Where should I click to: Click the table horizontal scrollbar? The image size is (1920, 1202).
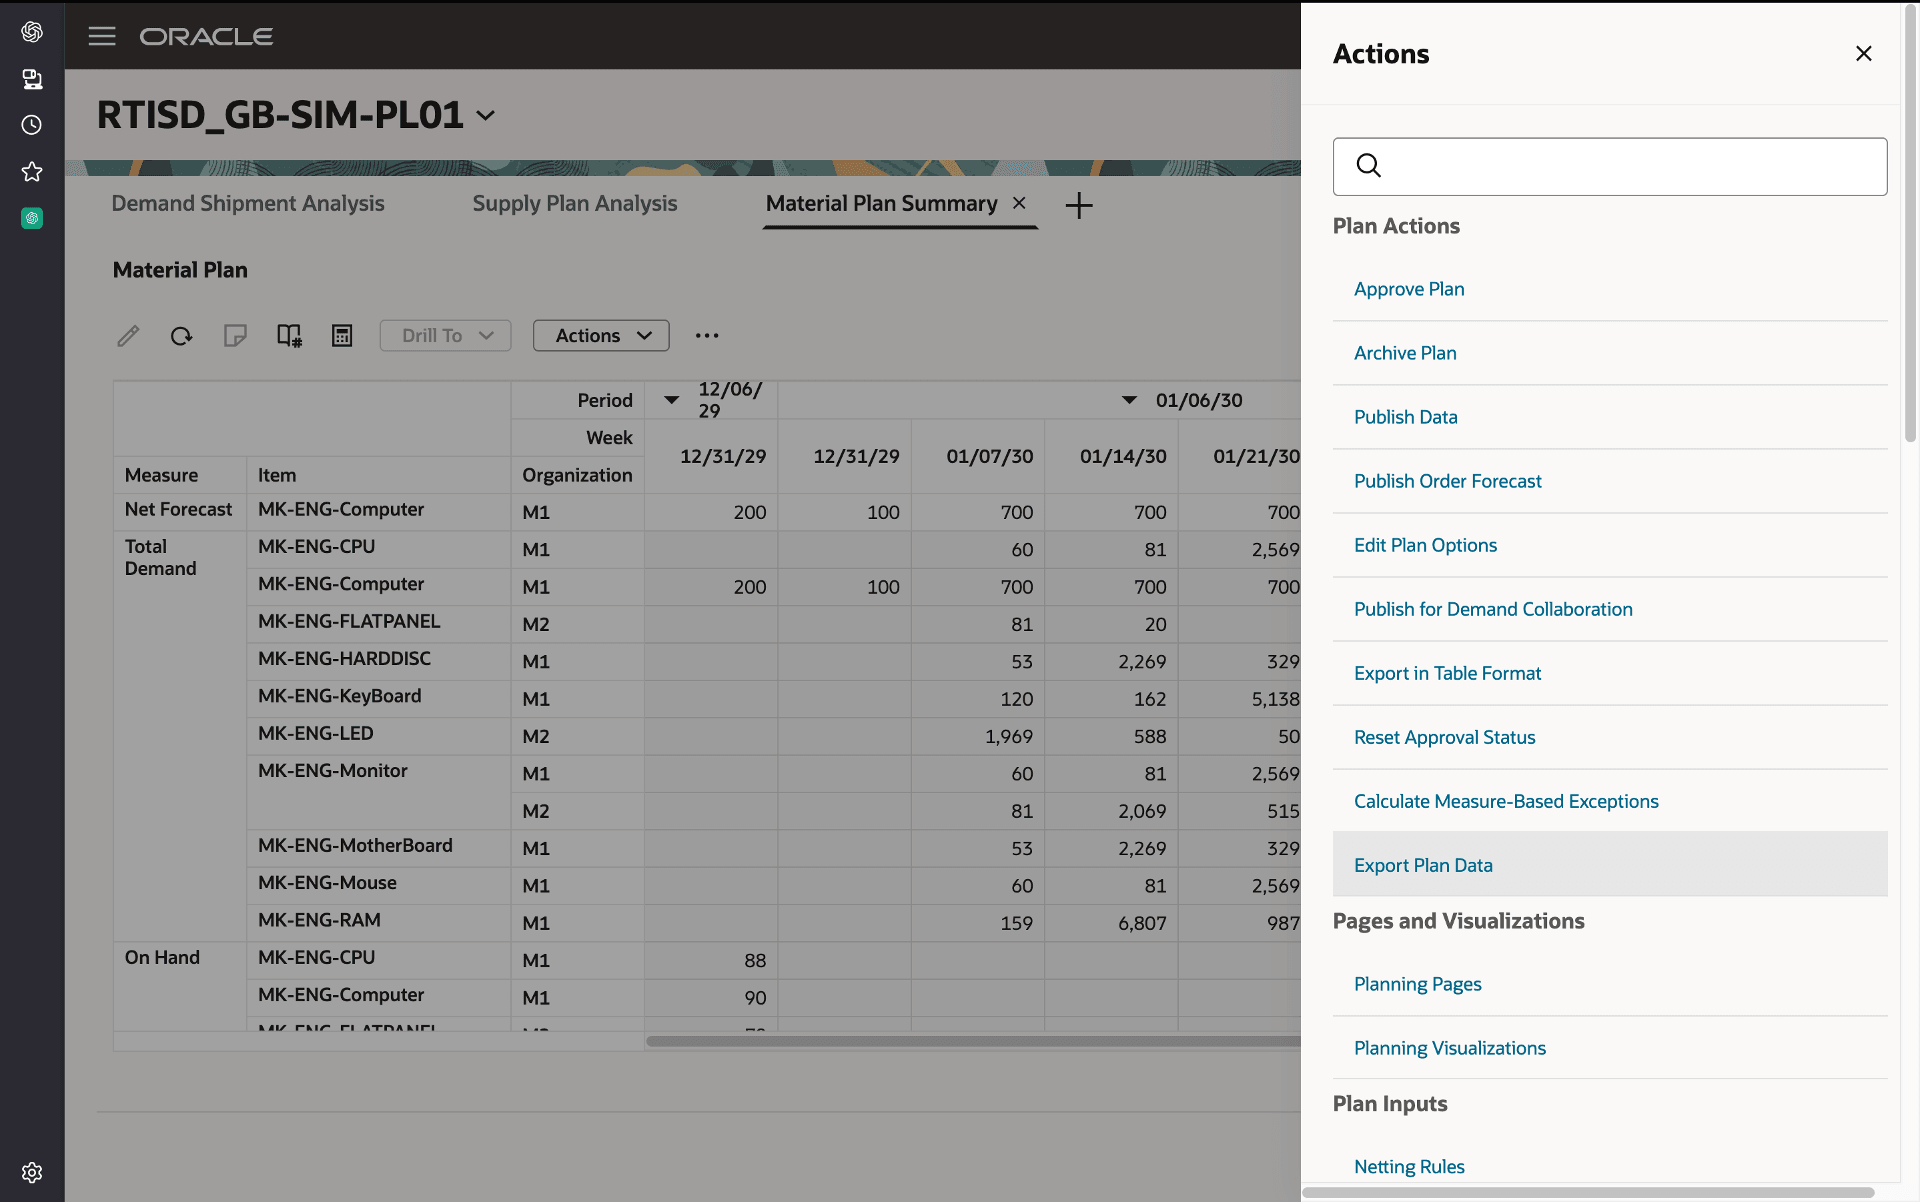tap(970, 1041)
